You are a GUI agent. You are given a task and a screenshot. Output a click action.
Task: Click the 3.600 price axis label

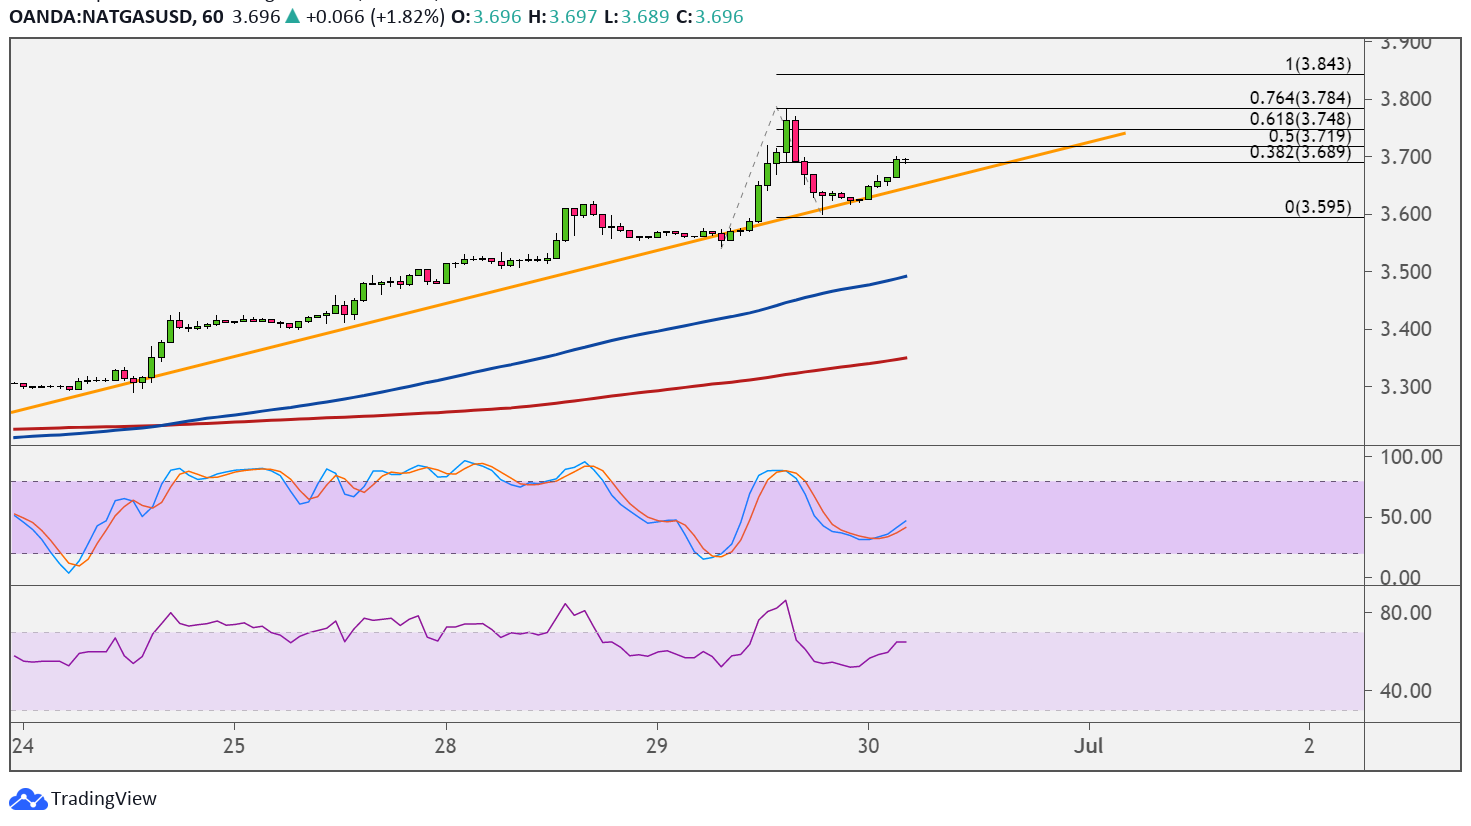[1406, 214]
